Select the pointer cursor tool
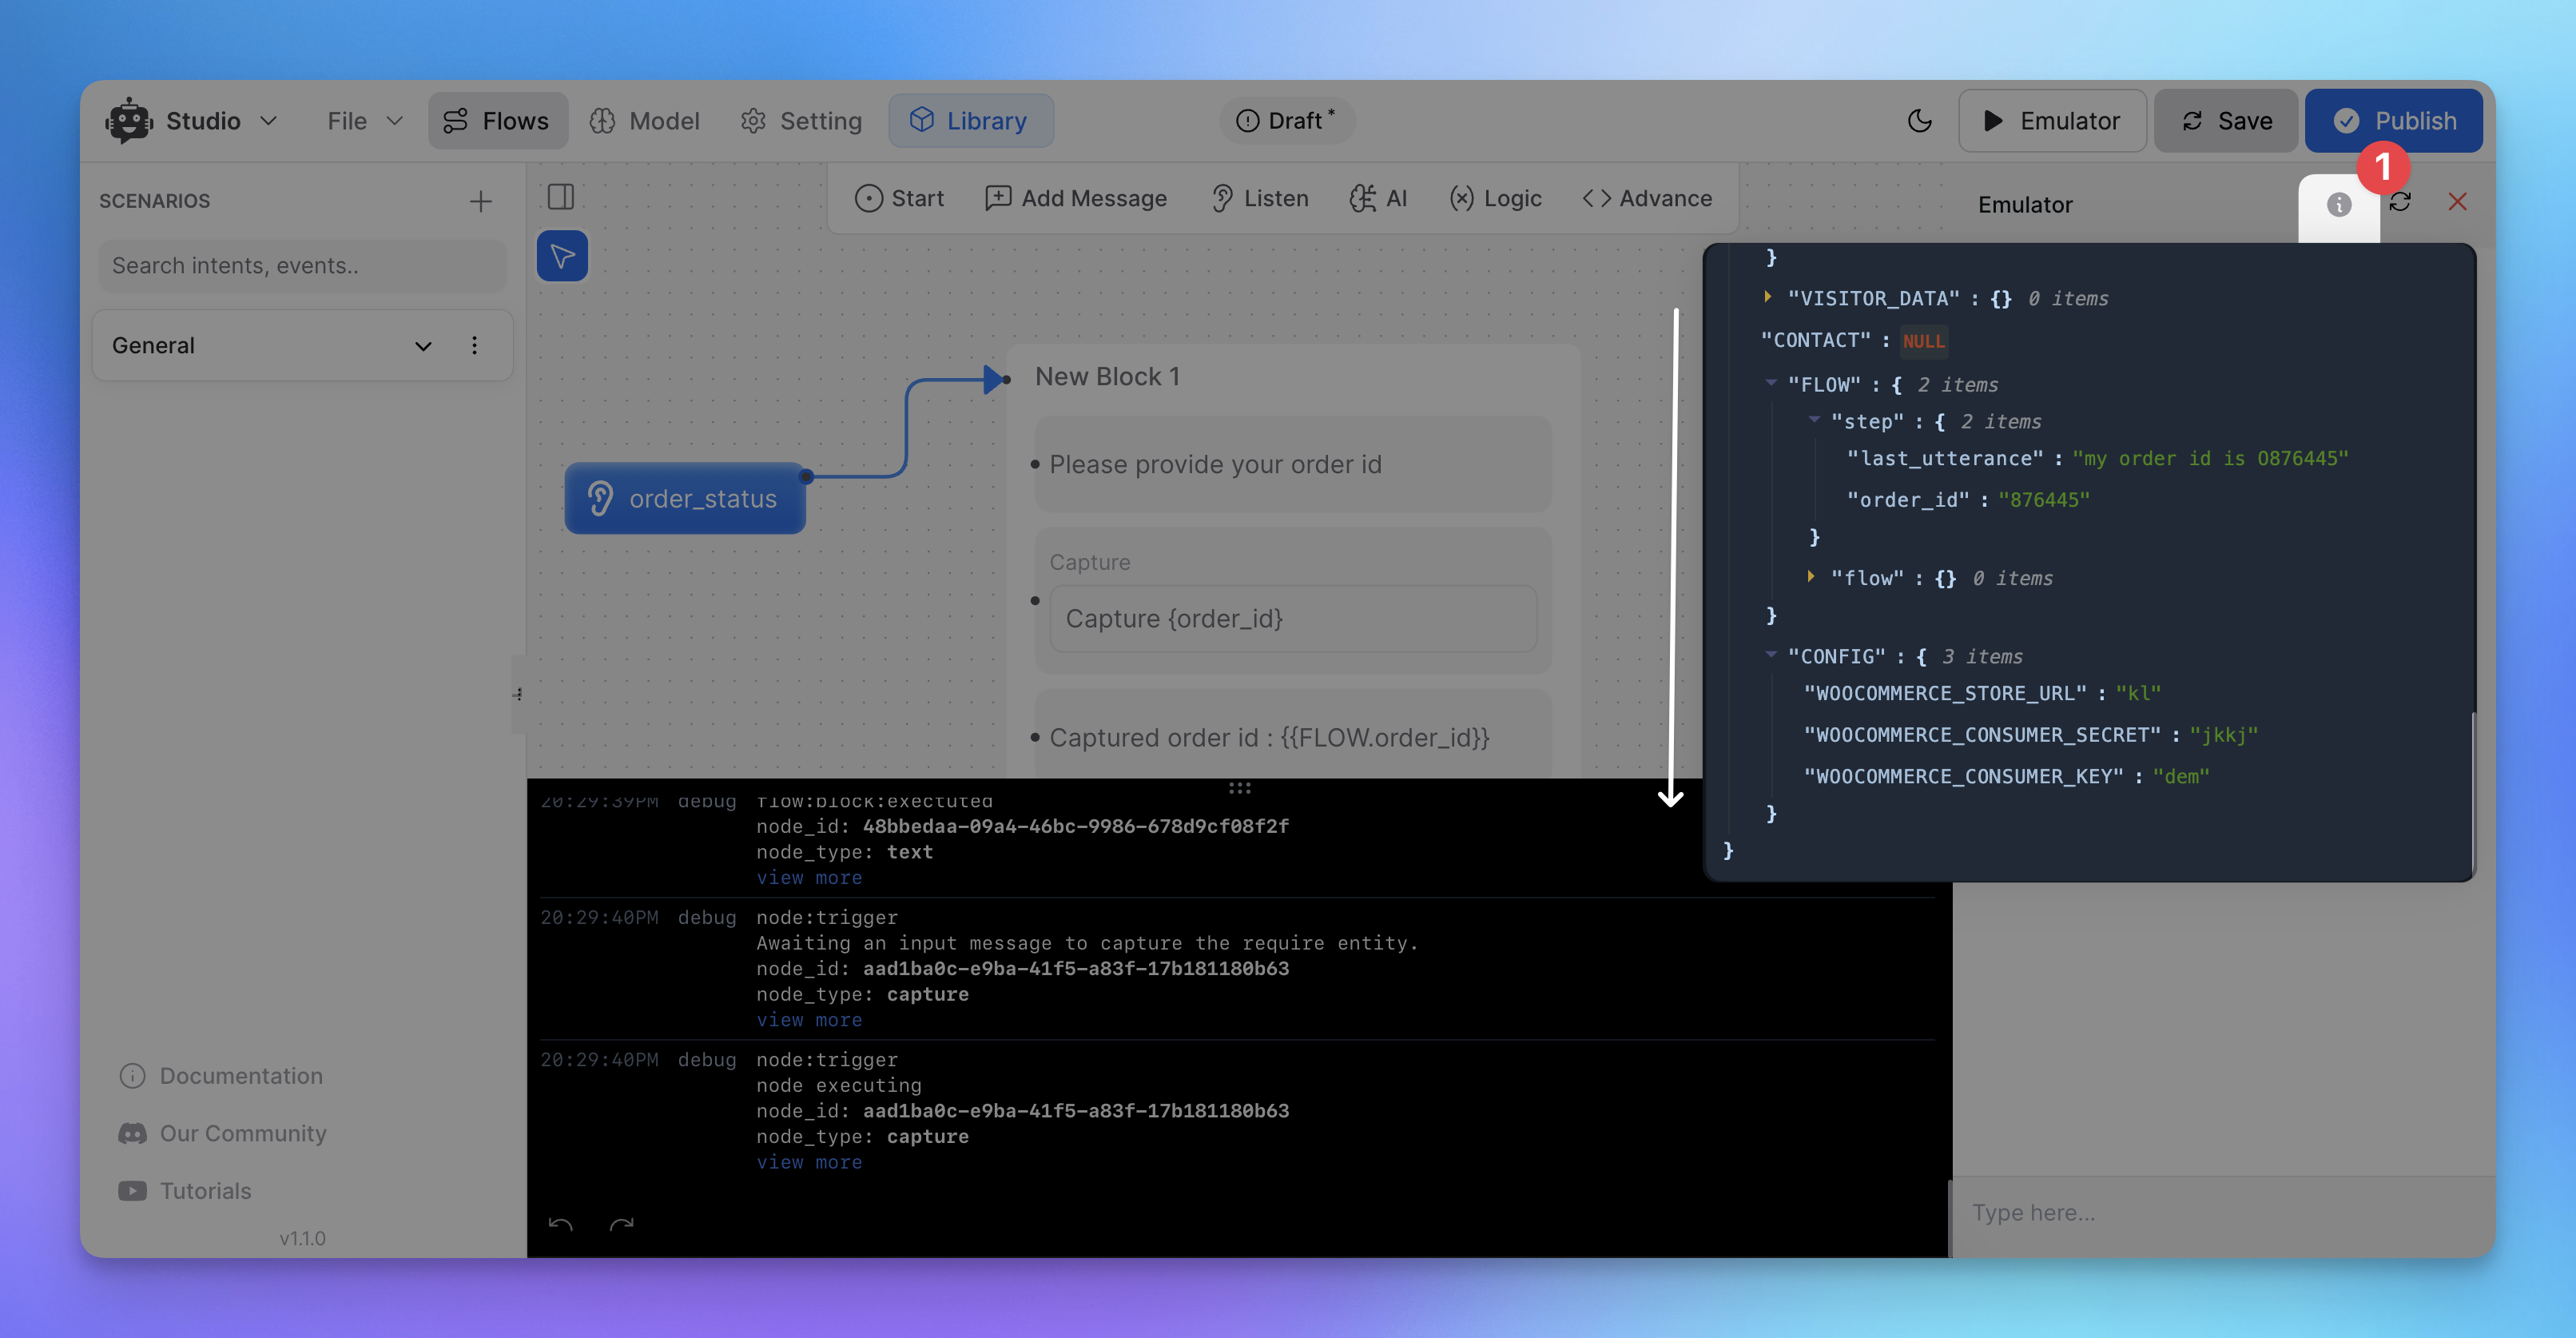Screen dimensions: 2576x1338 (562, 256)
